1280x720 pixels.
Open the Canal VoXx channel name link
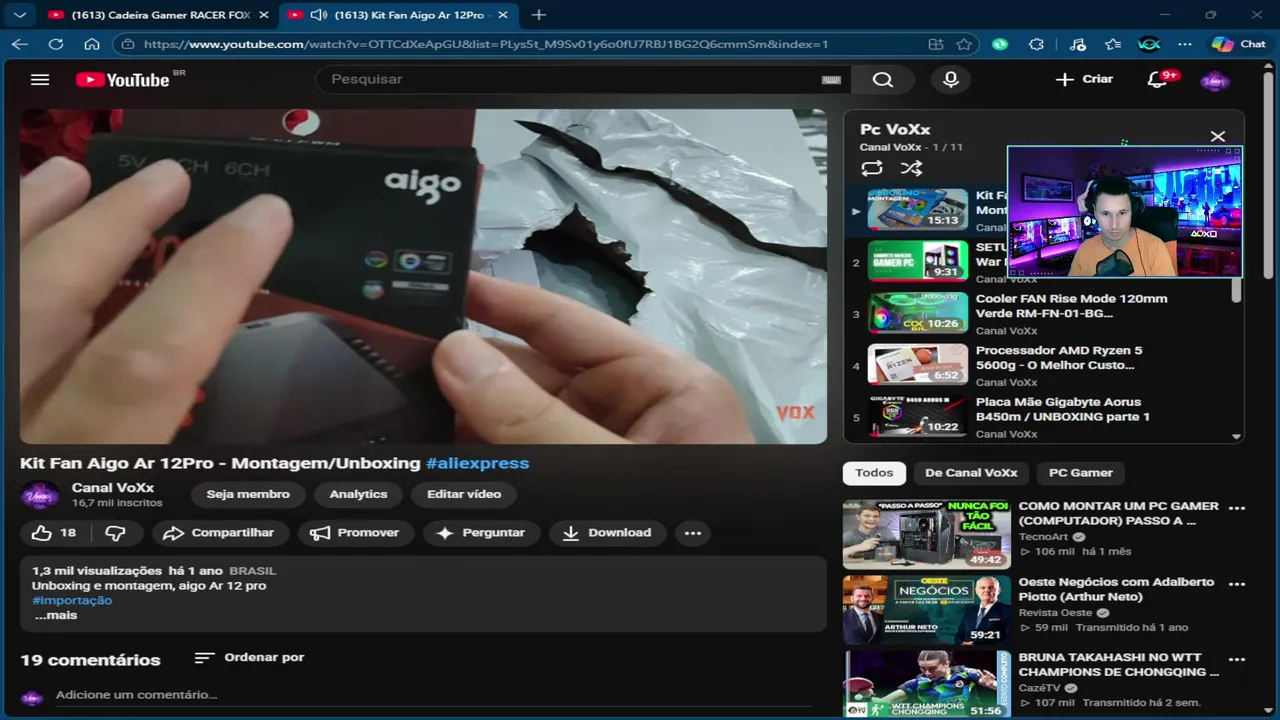pos(113,488)
